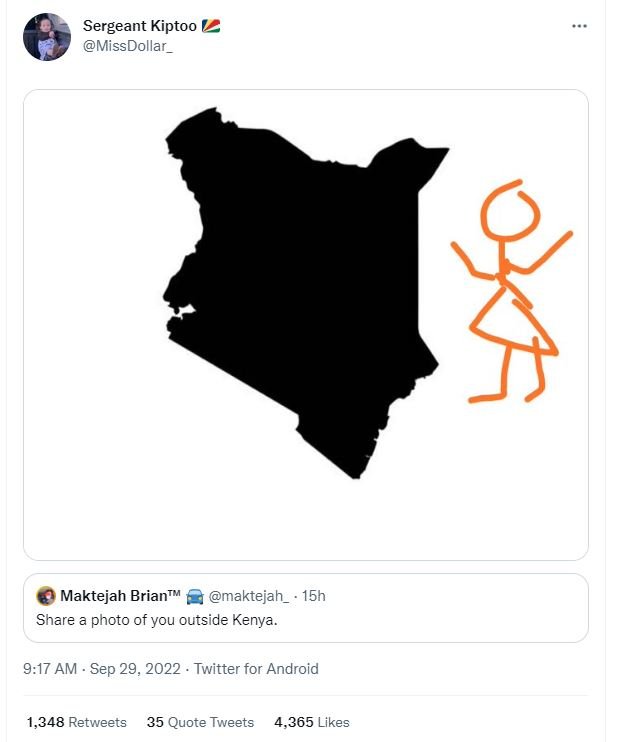The width and height of the screenshot is (620, 742).
Task: Click the 9:17 AM tweet time
Action: pyautogui.click(x=49, y=669)
